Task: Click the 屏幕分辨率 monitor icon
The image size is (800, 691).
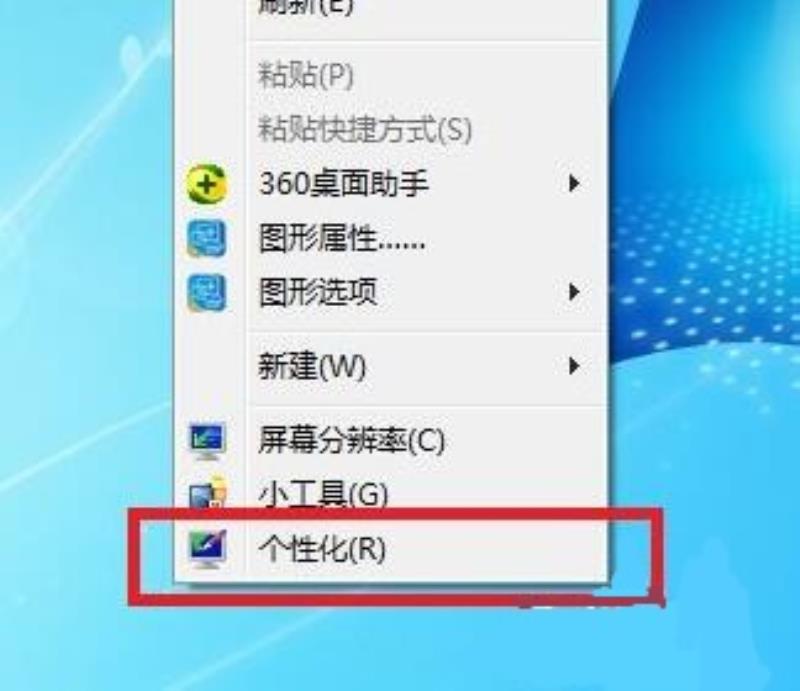Action: coord(207,441)
